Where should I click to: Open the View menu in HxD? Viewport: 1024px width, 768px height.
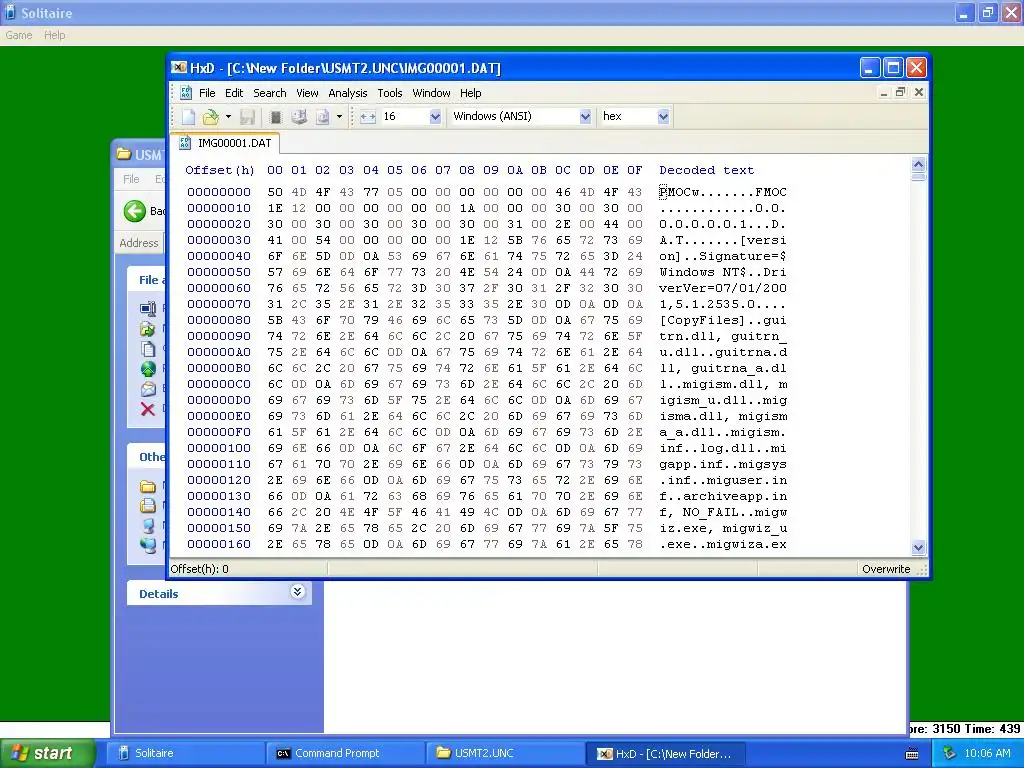point(307,93)
